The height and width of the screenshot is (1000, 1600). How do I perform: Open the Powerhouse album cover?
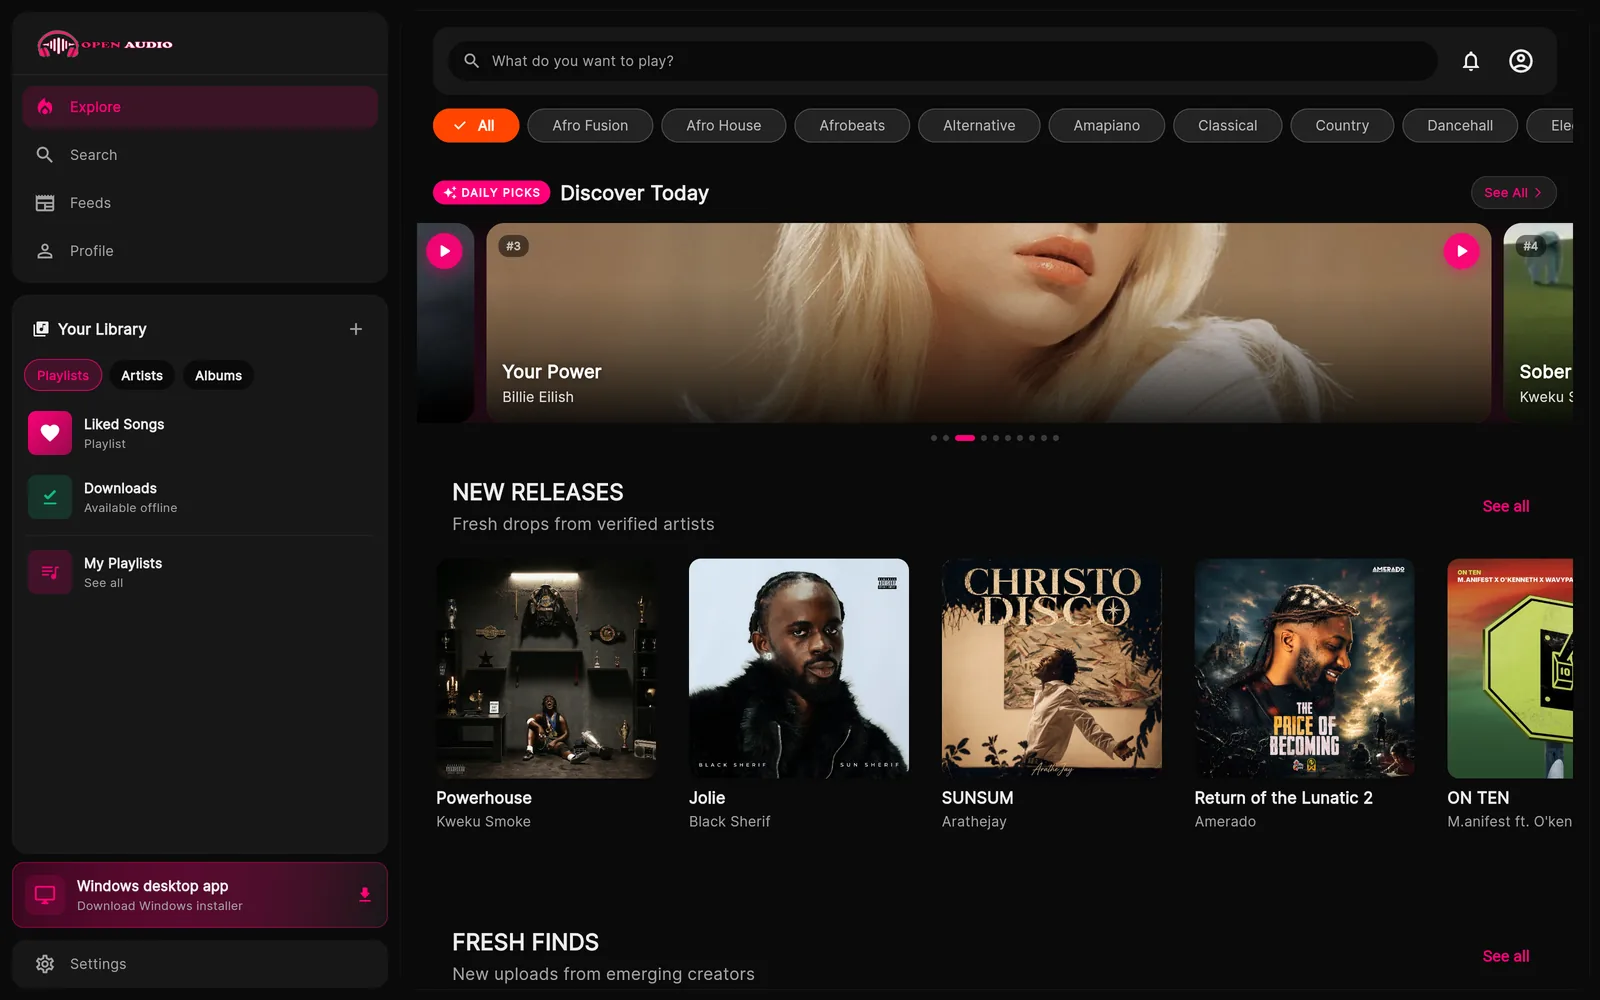(x=546, y=669)
